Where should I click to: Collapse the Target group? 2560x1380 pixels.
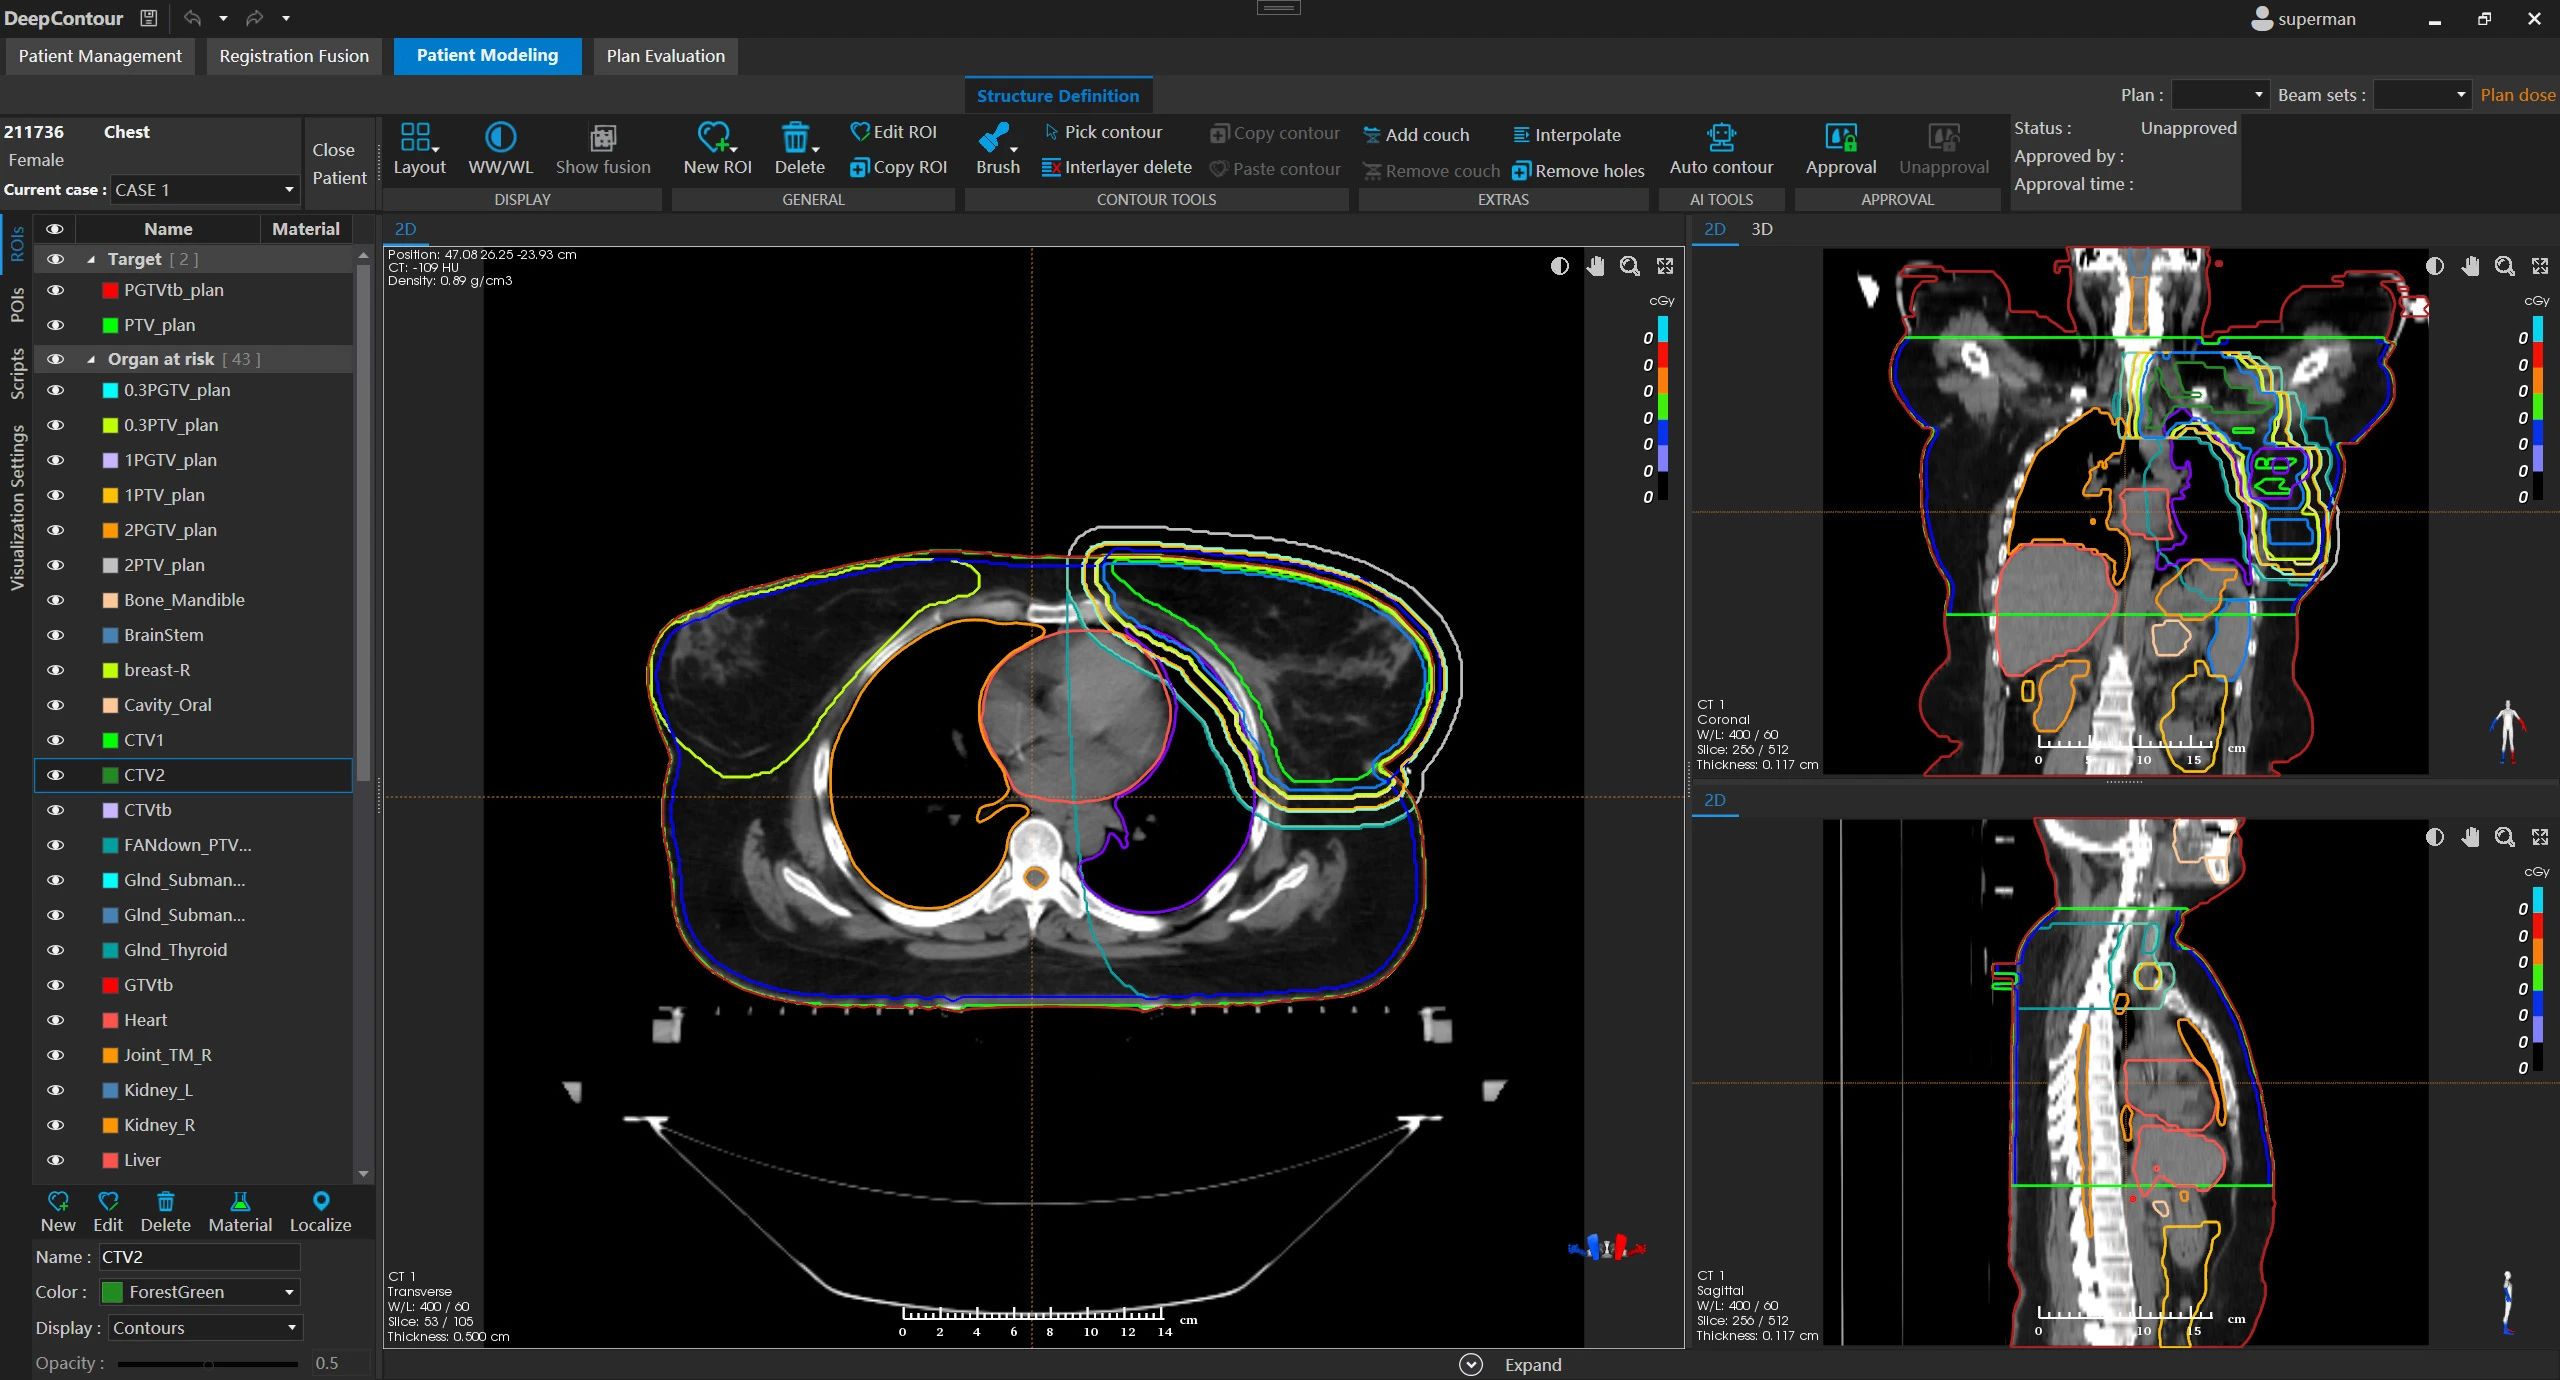coord(91,260)
